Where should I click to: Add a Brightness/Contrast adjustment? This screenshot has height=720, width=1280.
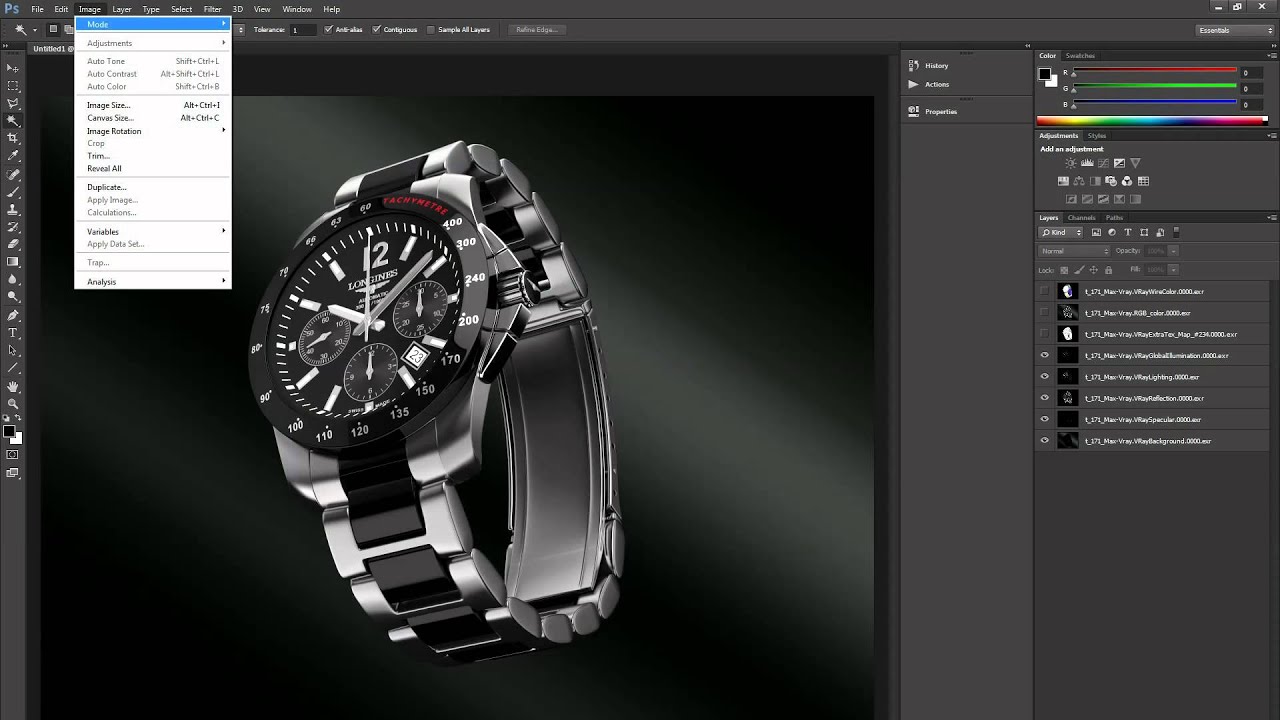click(x=1071, y=163)
